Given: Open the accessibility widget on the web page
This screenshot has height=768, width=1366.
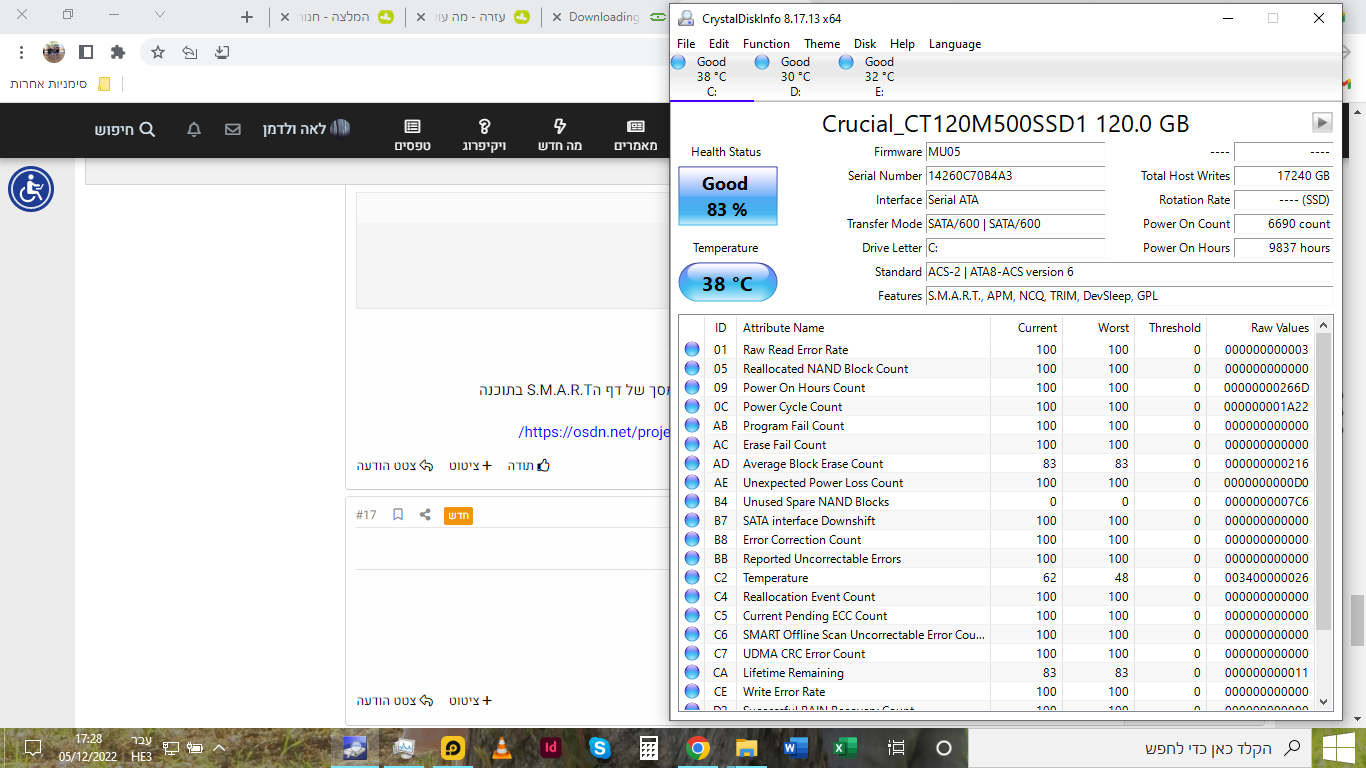Looking at the screenshot, I should tap(31, 189).
